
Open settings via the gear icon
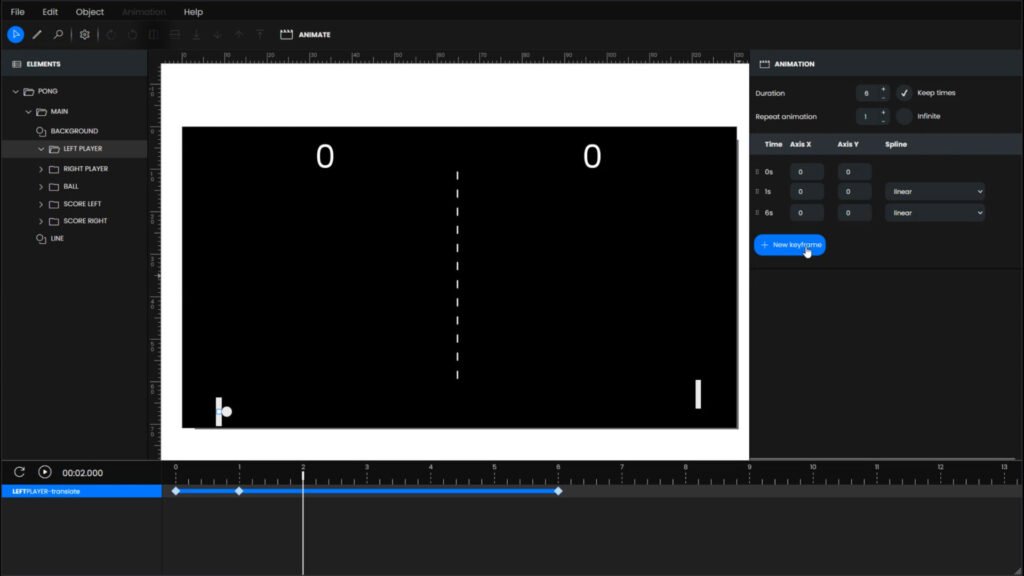tap(85, 34)
